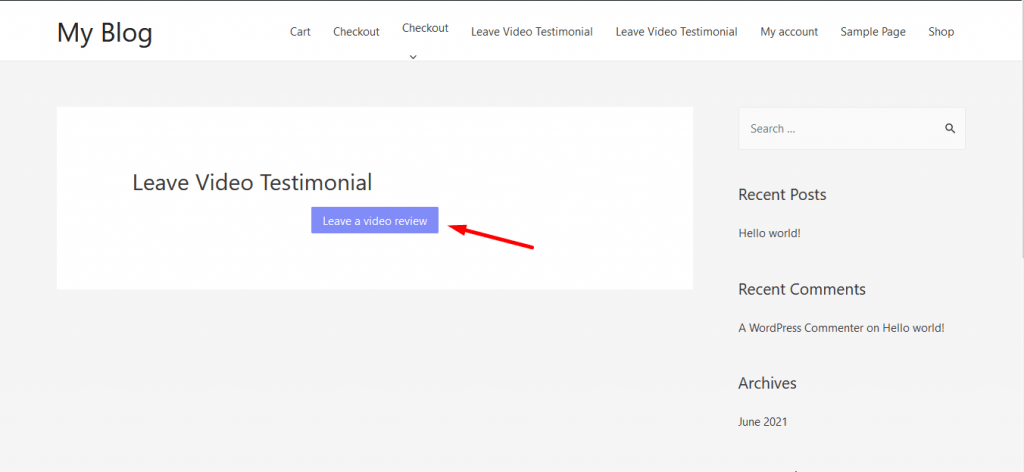
Task: Click the Recent Comments heading
Action: (x=802, y=289)
